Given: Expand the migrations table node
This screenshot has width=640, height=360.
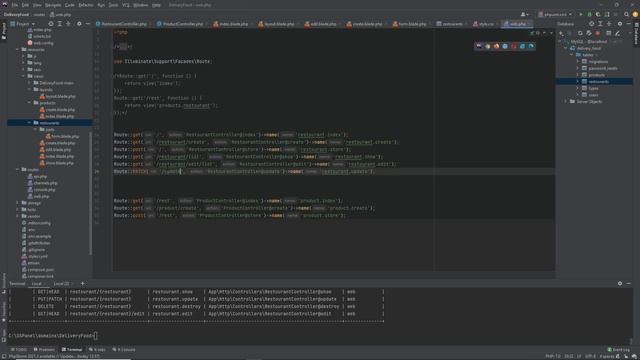Looking at the screenshot, I should pos(578,62).
